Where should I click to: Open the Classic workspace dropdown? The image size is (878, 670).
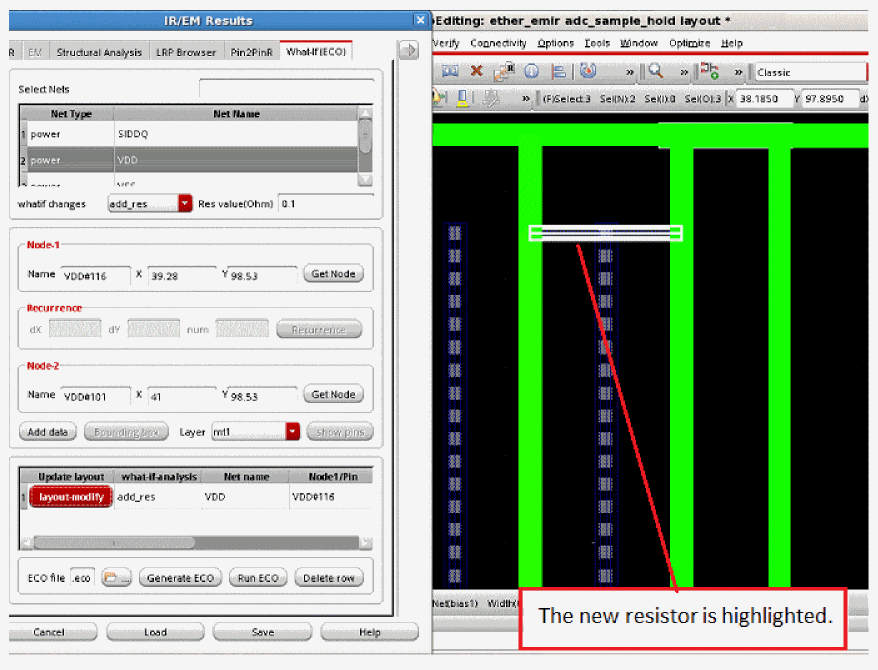[810, 72]
